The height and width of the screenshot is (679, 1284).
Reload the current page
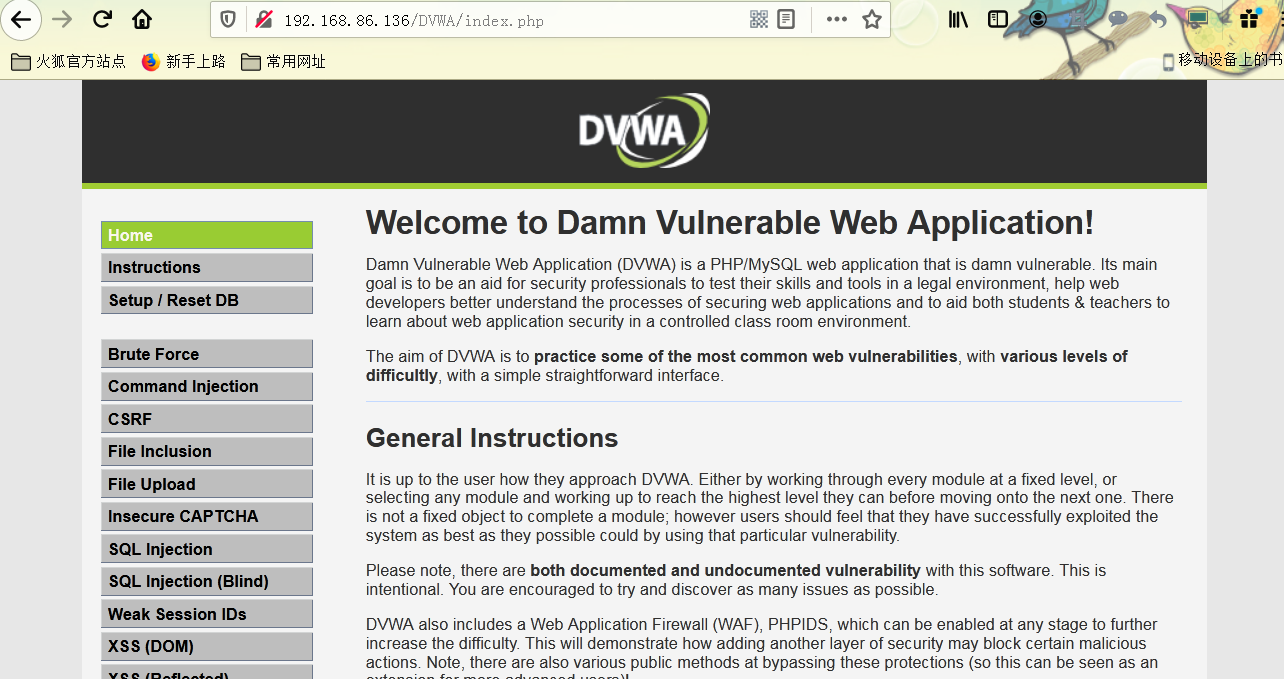coord(102,19)
